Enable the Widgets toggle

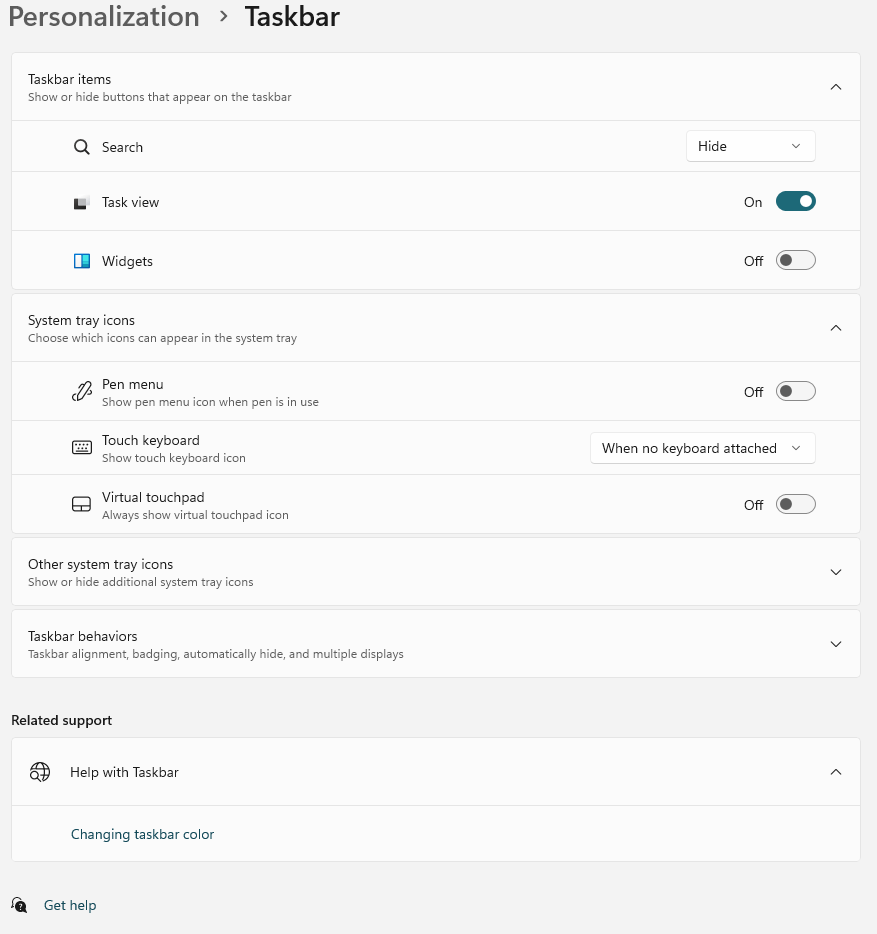[x=795, y=260]
